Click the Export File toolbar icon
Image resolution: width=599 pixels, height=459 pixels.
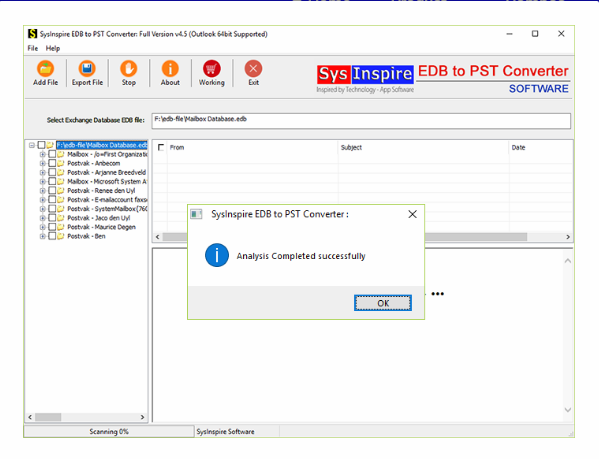coord(87,69)
